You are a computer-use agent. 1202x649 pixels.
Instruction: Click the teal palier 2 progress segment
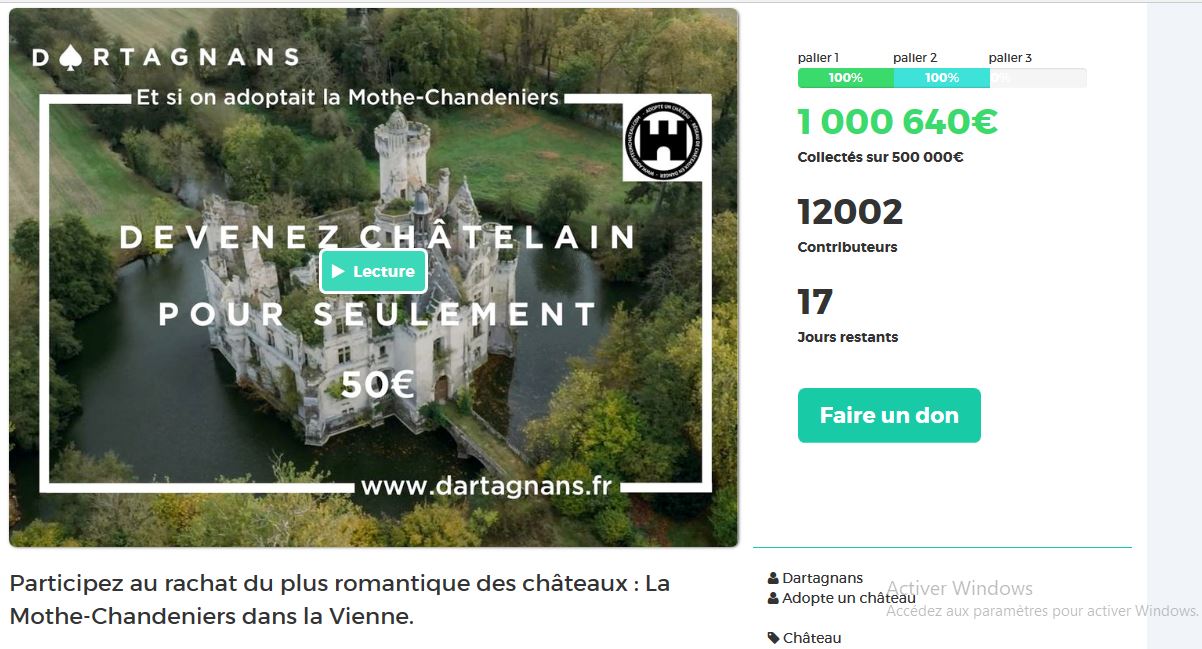[941, 78]
